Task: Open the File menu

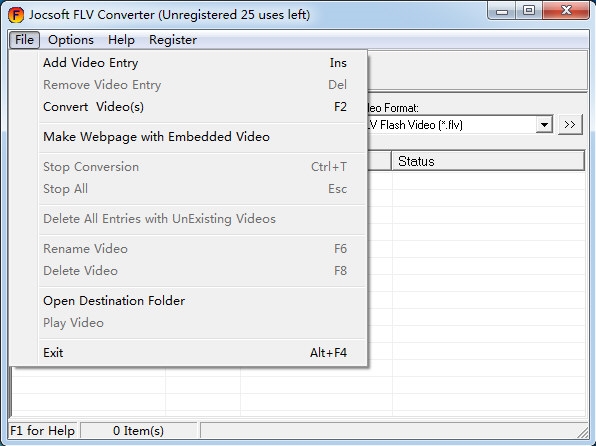Action: (x=24, y=40)
